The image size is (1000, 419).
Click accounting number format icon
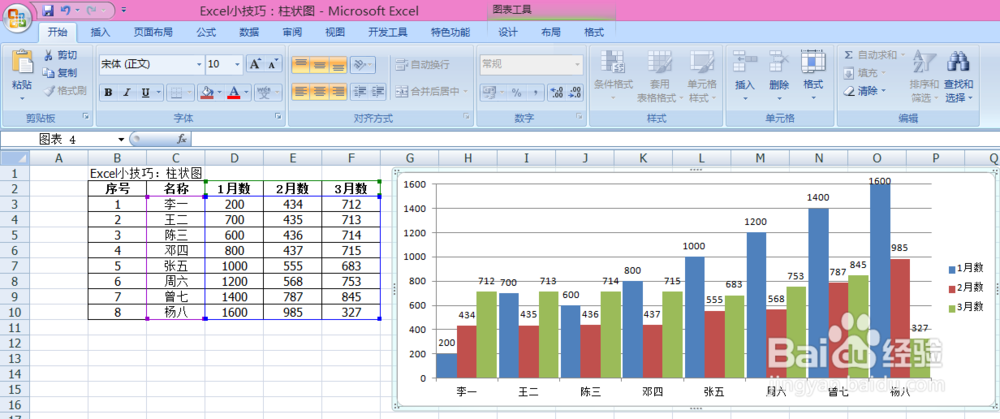pyautogui.click(x=489, y=92)
